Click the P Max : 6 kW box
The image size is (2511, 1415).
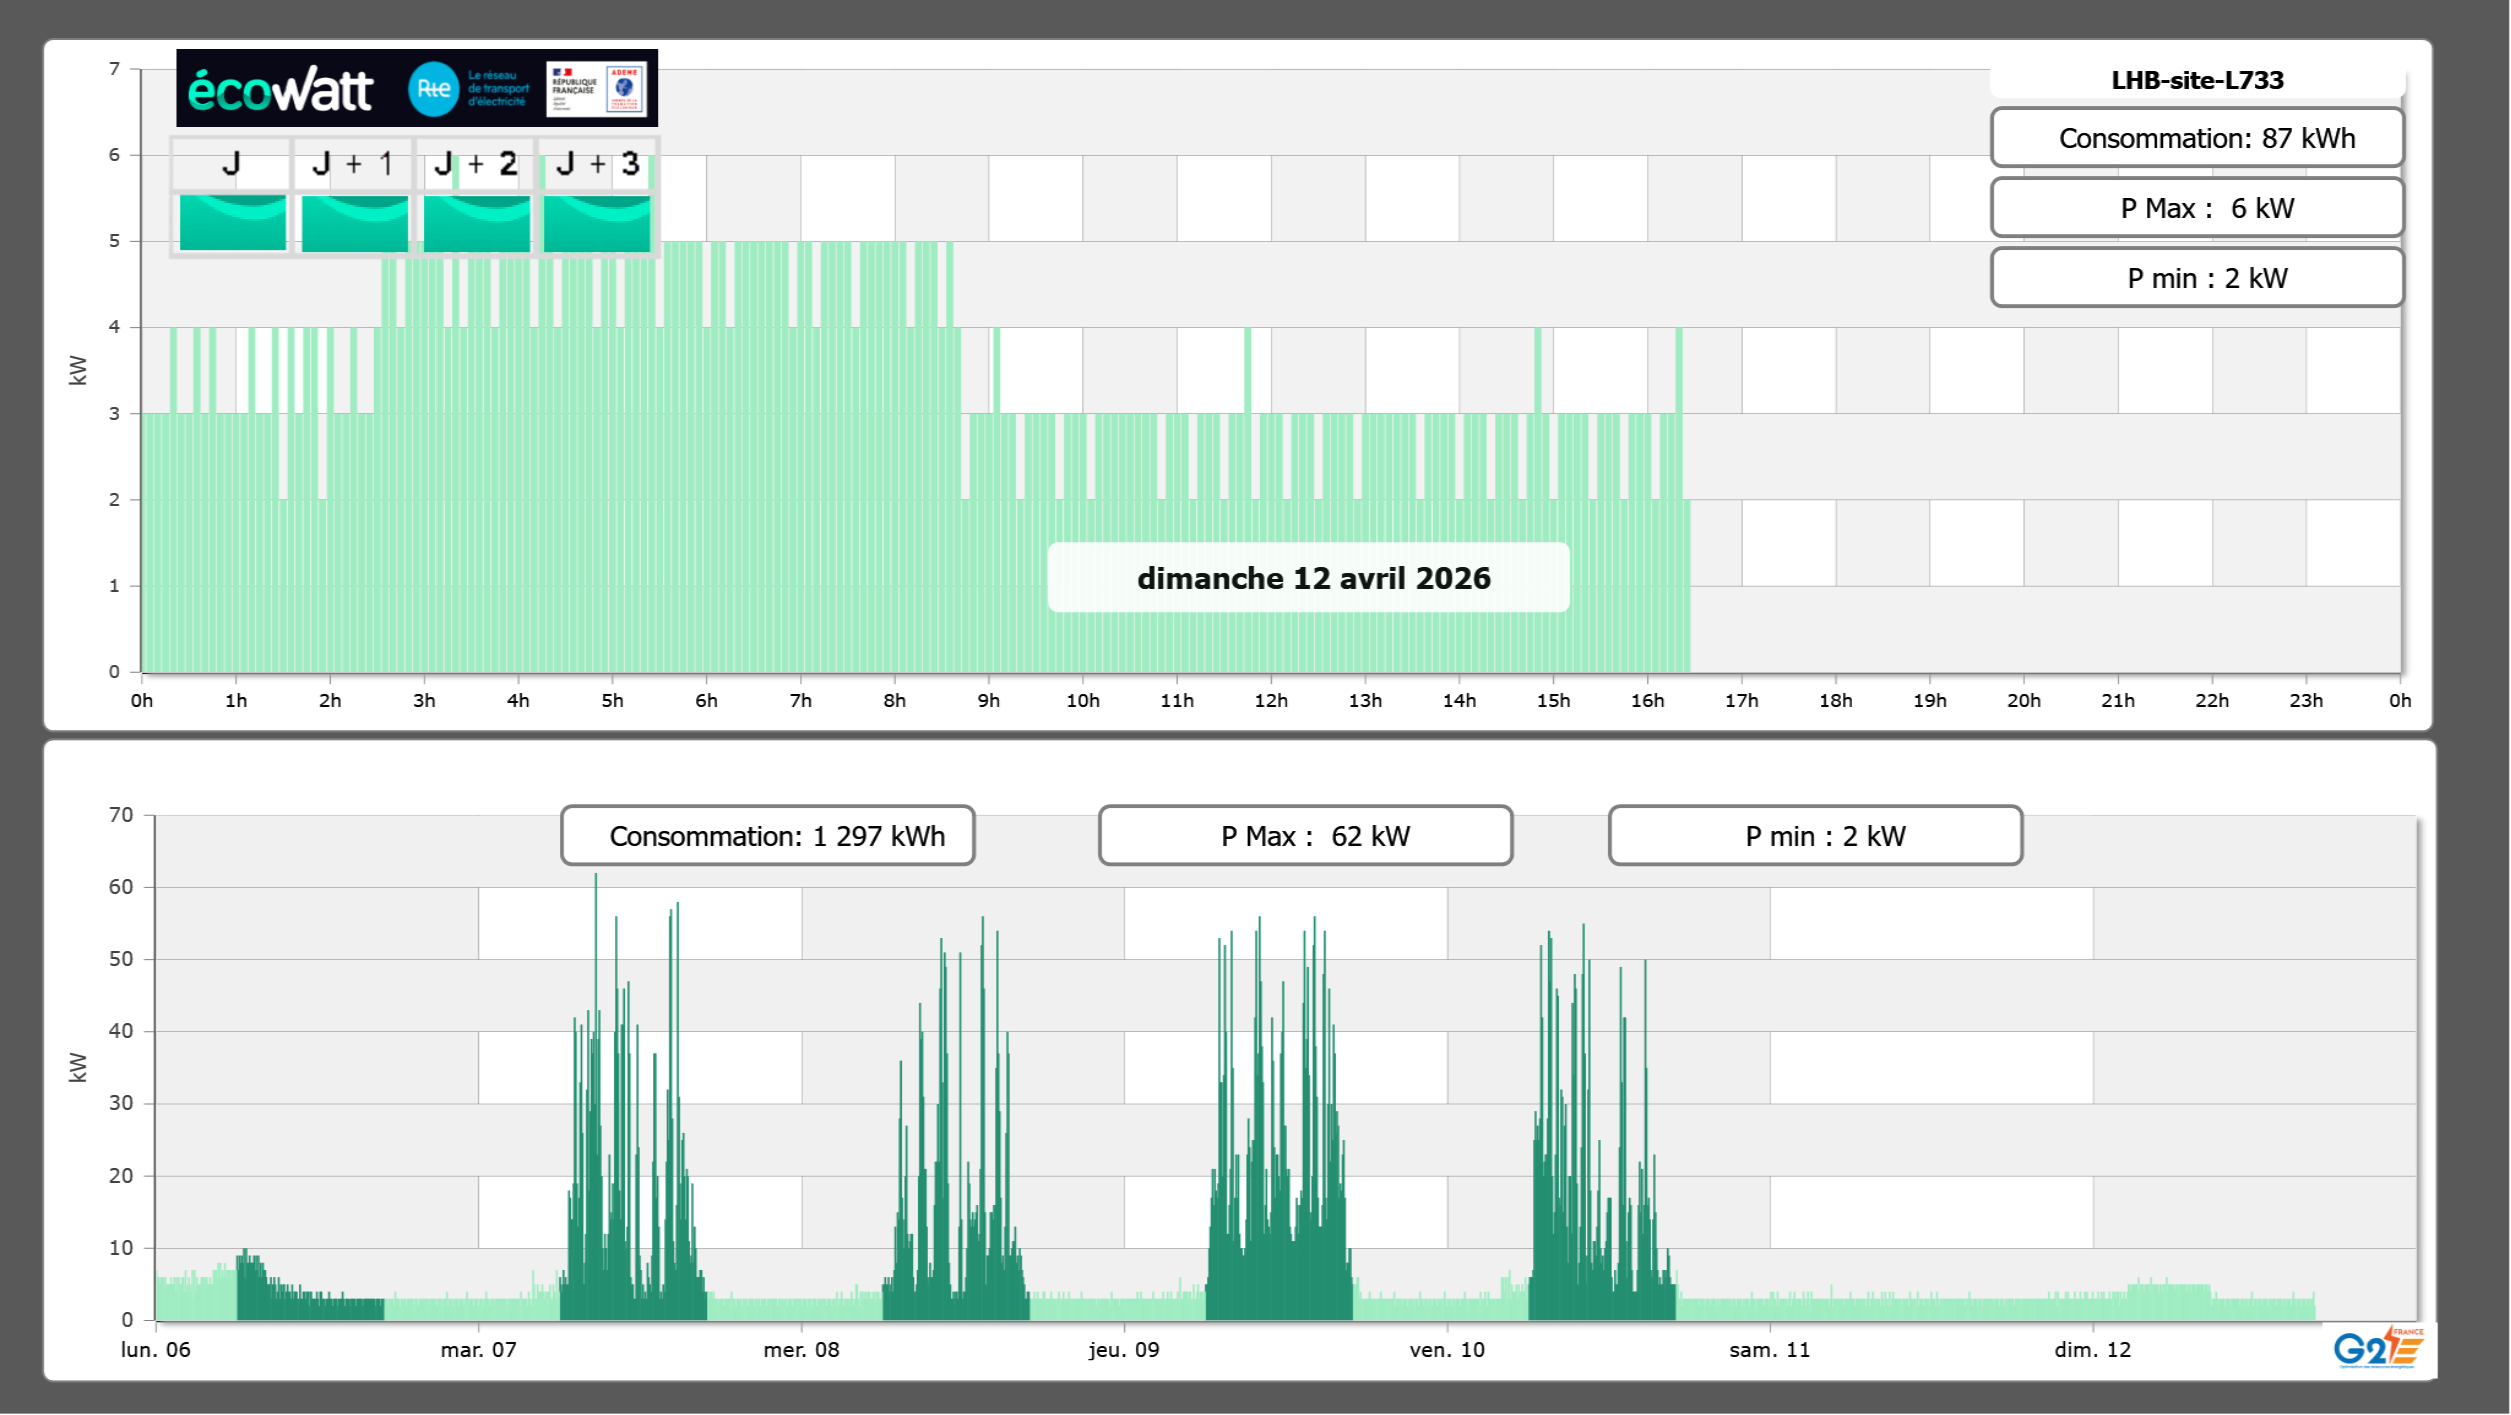click(x=2196, y=208)
